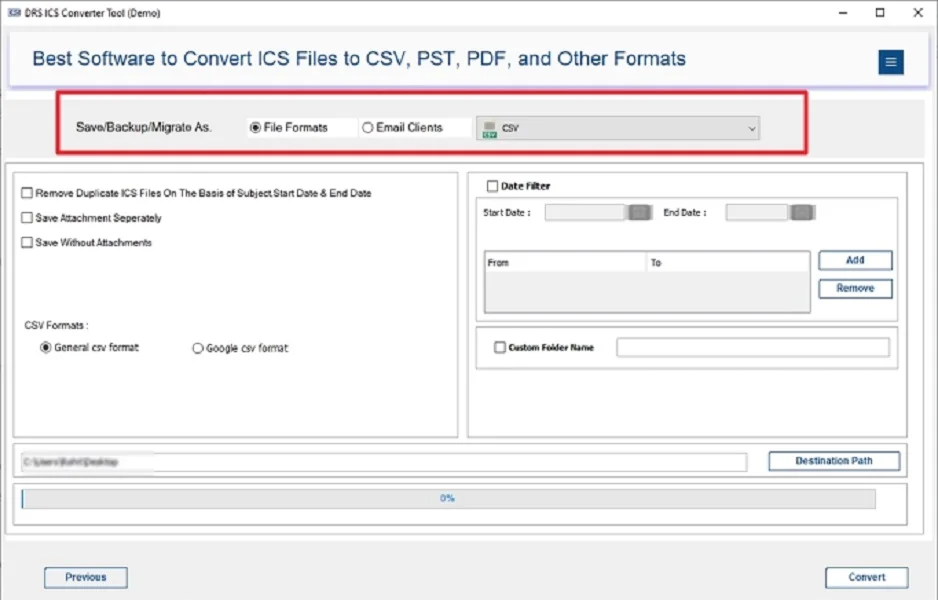The height and width of the screenshot is (600, 938).
Task: Open the hamburger menu icon
Action: coord(890,62)
